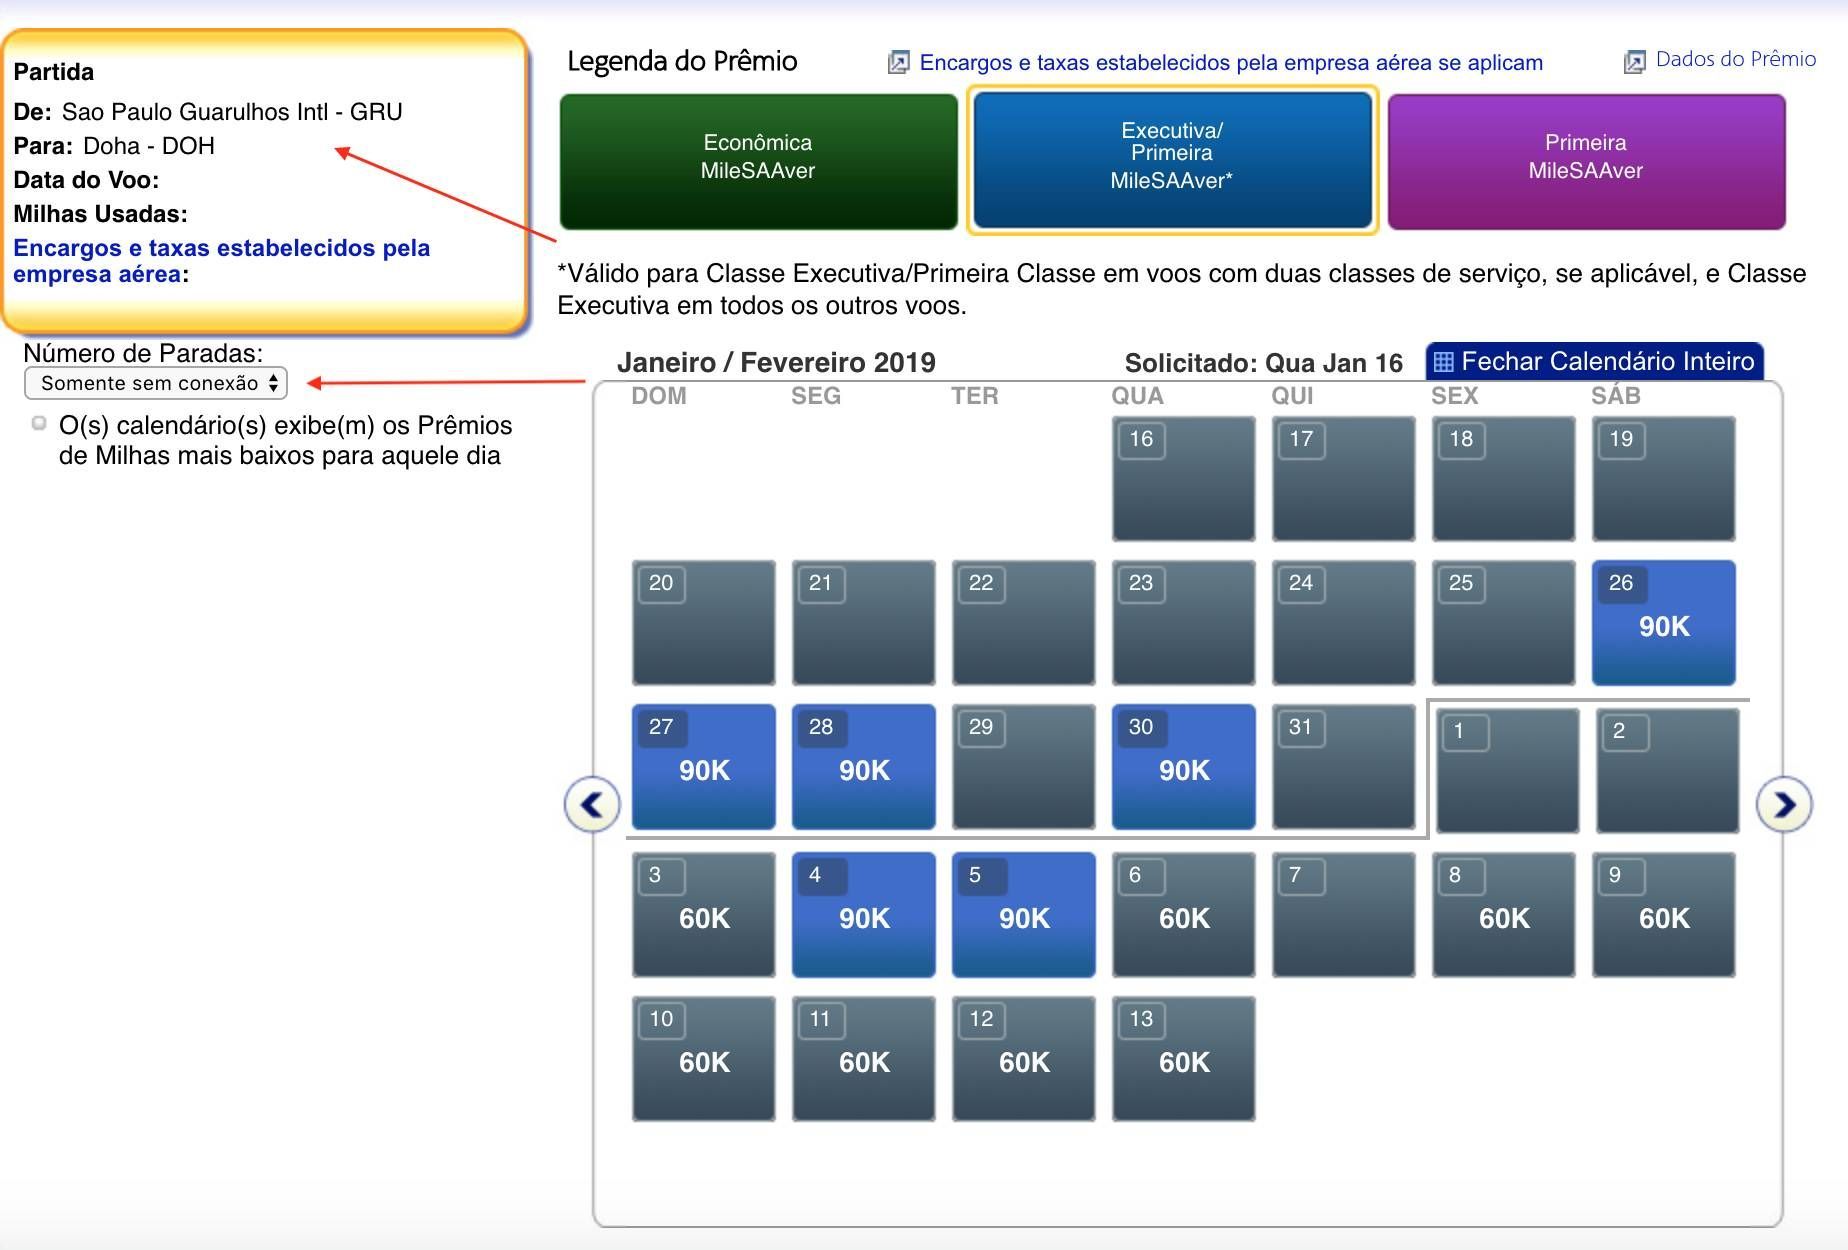The height and width of the screenshot is (1250, 1848).
Task: Select January 30 with 90K award
Action: [1183, 766]
